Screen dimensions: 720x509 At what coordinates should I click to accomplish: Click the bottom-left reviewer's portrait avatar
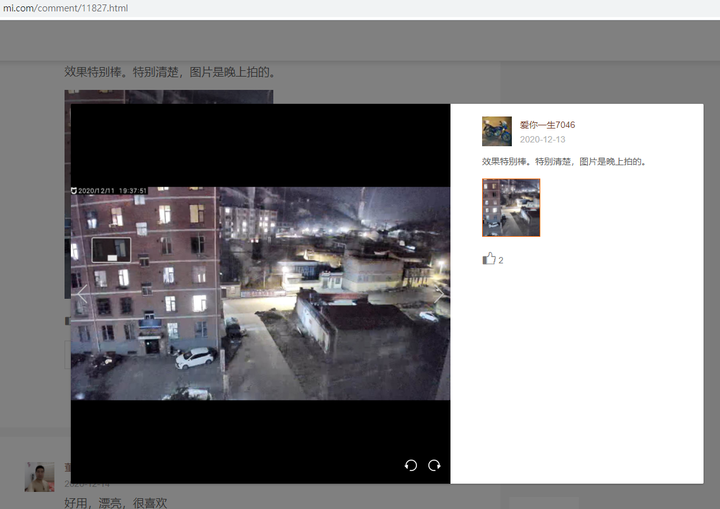point(39,477)
